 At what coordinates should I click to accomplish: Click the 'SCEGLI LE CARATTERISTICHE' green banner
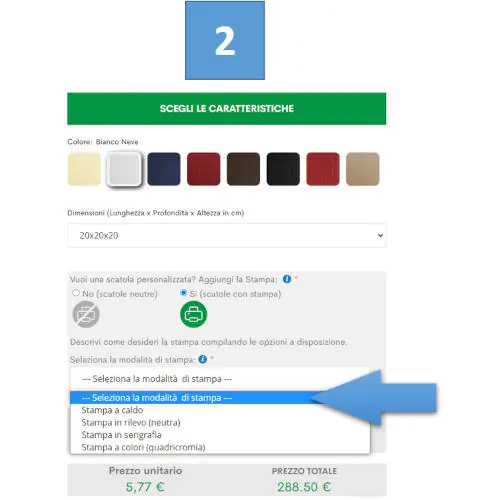coord(227,109)
